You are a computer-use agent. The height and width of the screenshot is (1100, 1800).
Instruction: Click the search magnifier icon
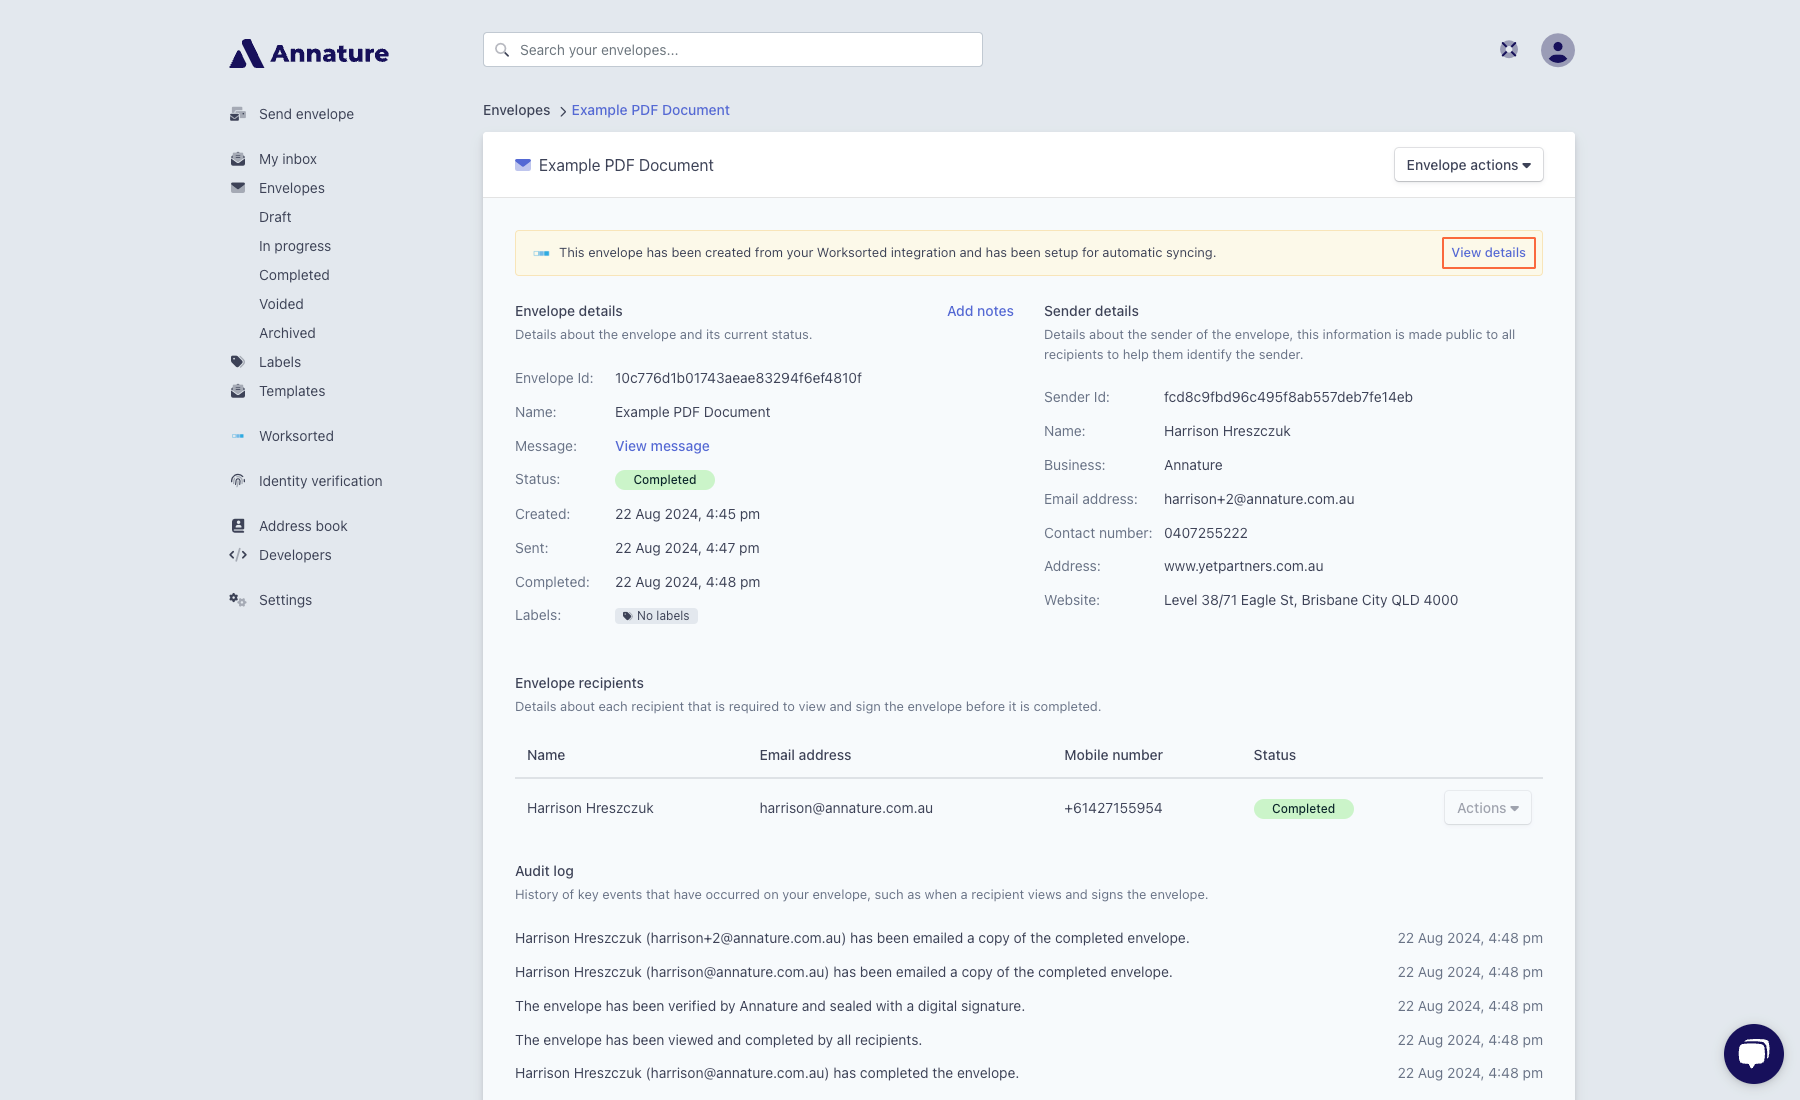click(x=502, y=50)
